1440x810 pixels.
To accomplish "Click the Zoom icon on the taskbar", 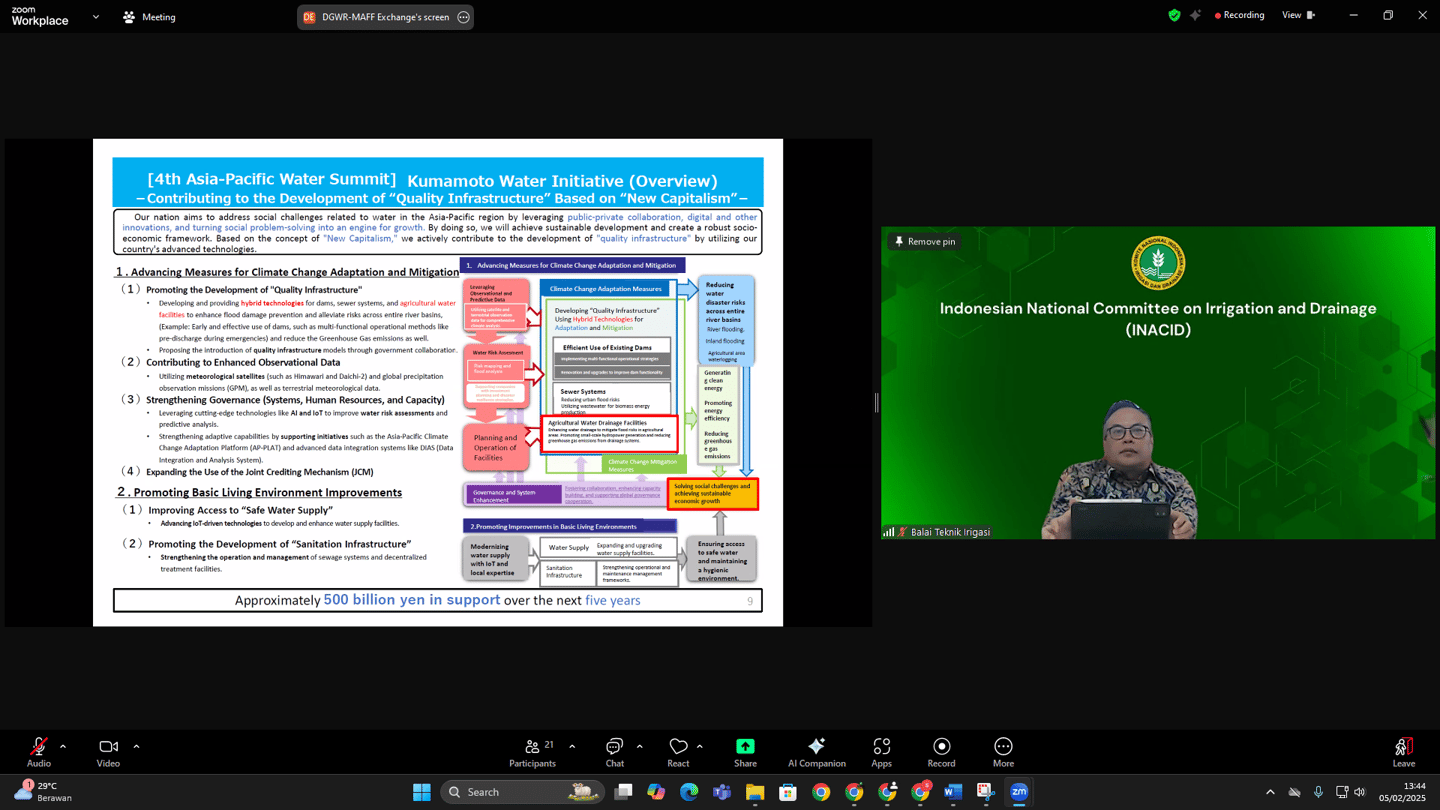I will click(1019, 792).
